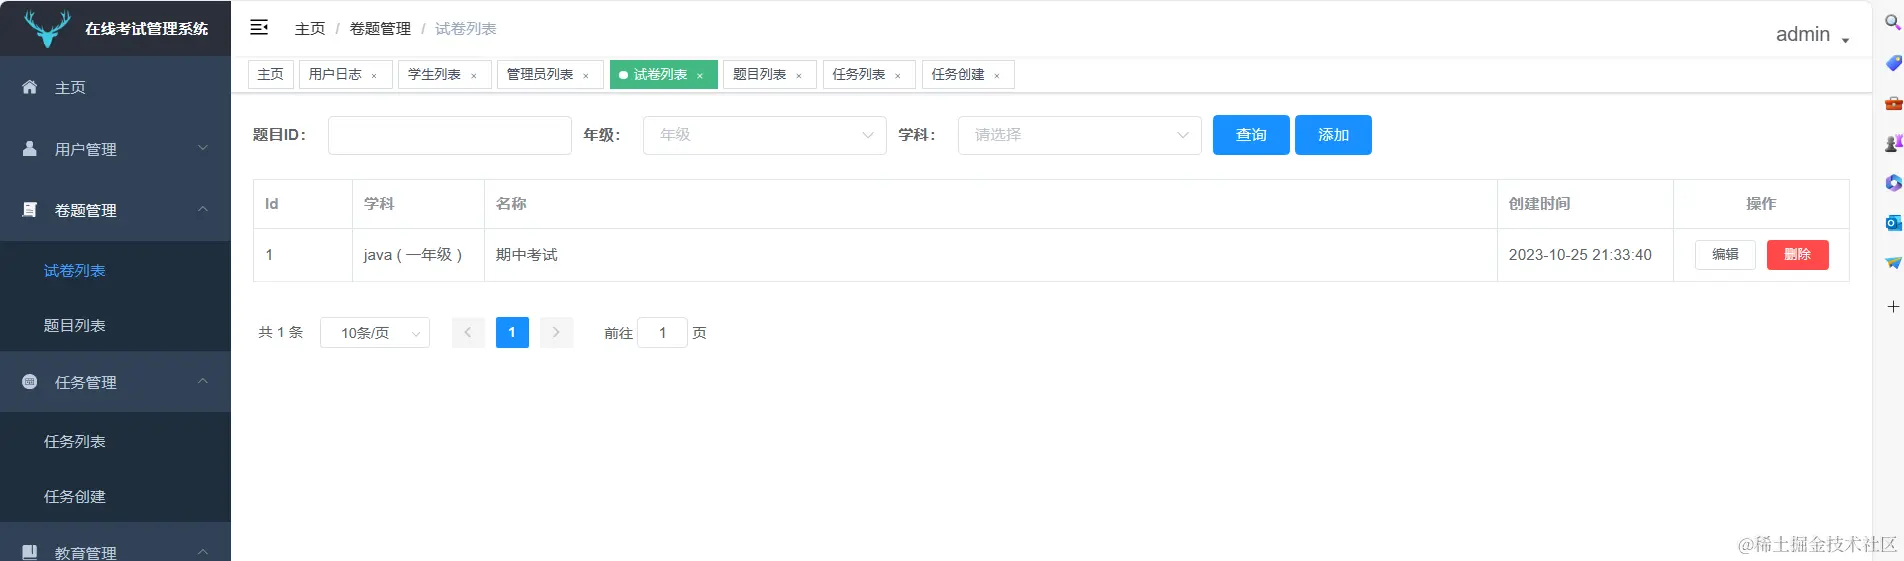Open Edge sidebar toolbox icon
This screenshot has height=561, width=1904.
[1892, 103]
